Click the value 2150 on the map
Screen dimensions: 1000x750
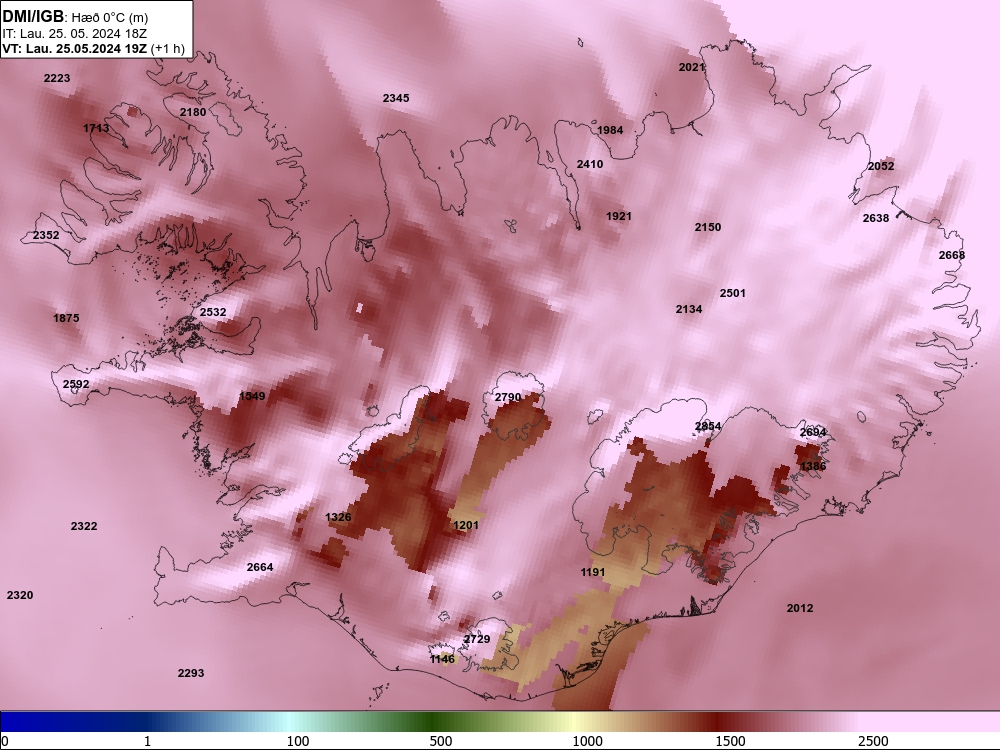[708, 227]
